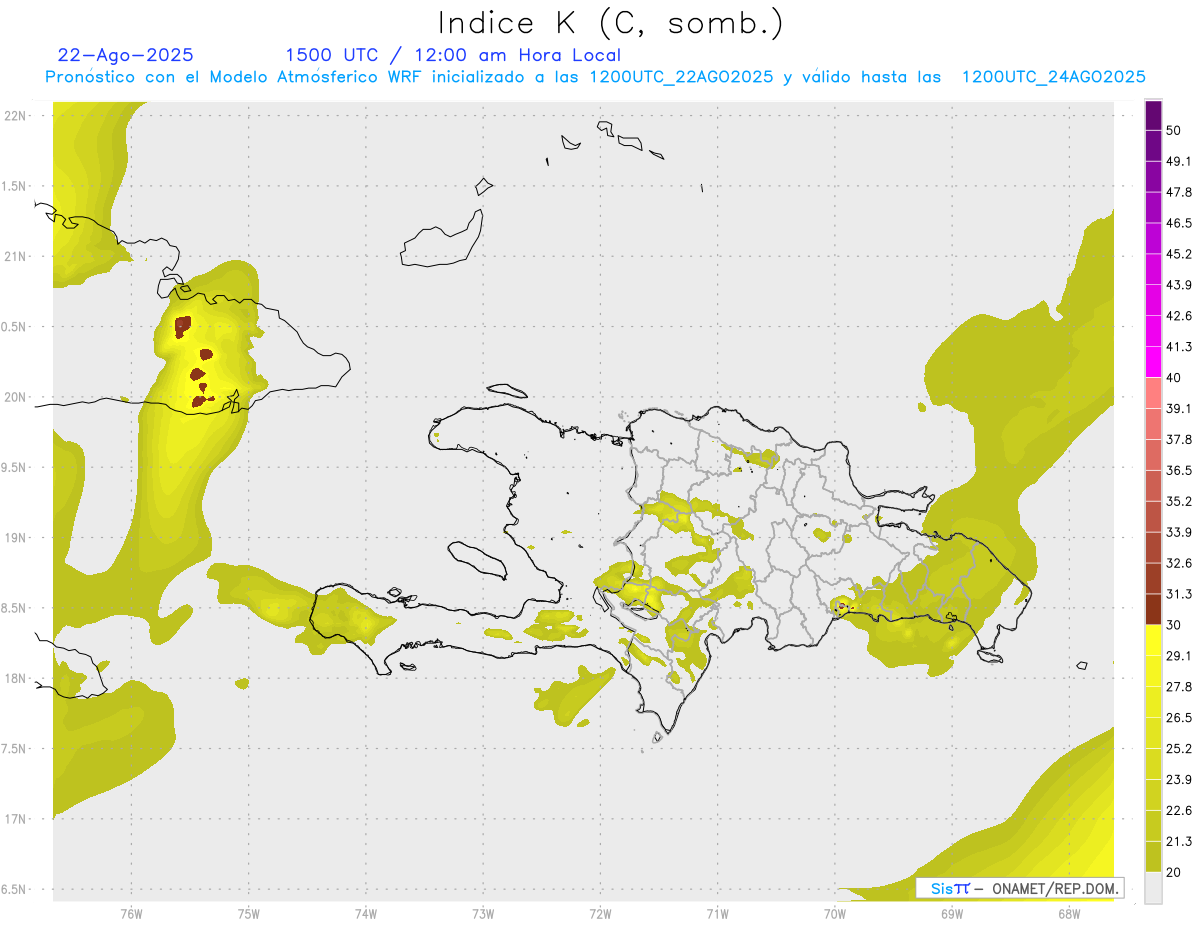
Task: Click the colorbar value '47.8'
Action: [x=1179, y=192]
